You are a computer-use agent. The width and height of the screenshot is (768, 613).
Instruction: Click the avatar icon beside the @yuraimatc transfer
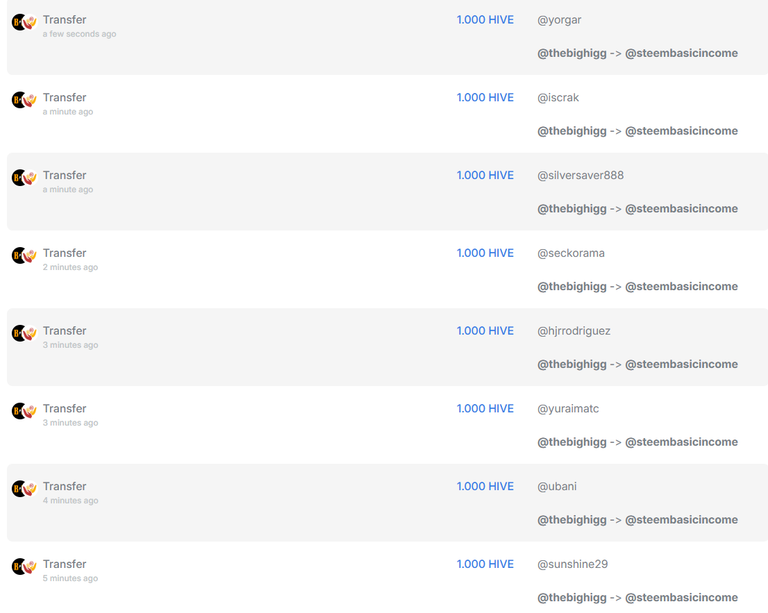coord(24,411)
